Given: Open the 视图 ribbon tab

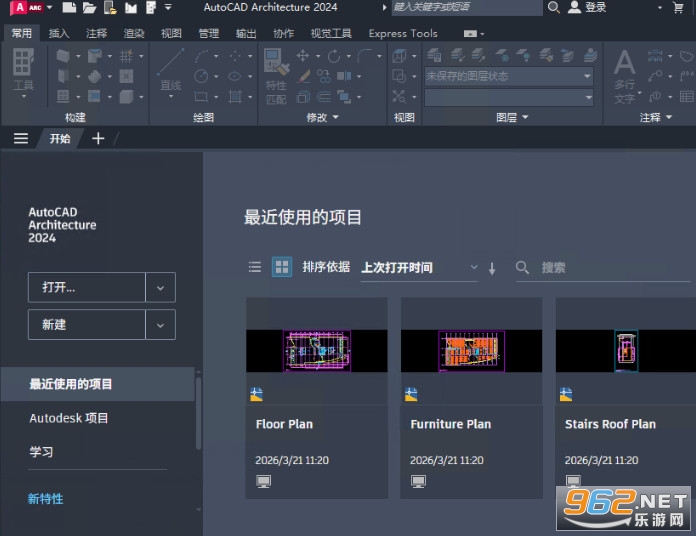Looking at the screenshot, I should pyautogui.click(x=171, y=33).
